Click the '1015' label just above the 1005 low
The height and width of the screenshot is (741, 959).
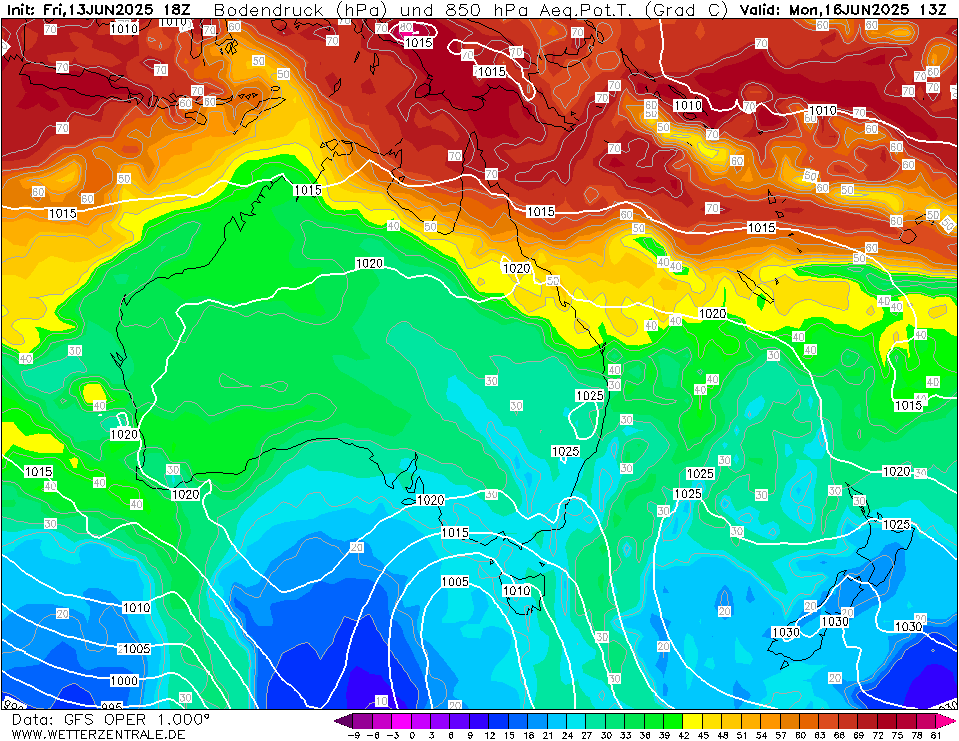[x=455, y=533]
